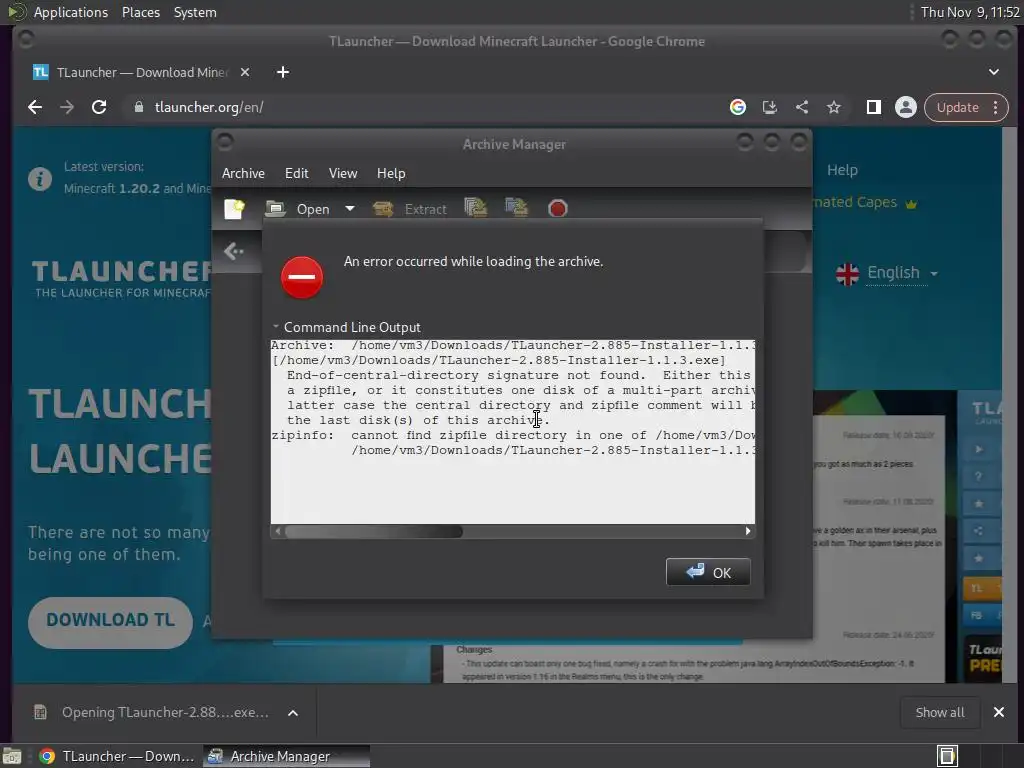This screenshot has width=1024, height=768.
Task: Open the View menu
Action: tap(343, 174)
